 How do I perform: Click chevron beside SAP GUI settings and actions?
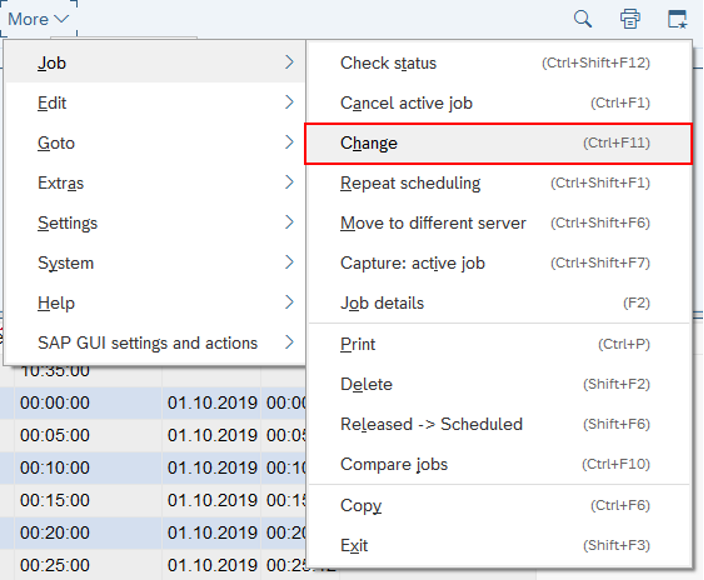click(x=290, y=342)
